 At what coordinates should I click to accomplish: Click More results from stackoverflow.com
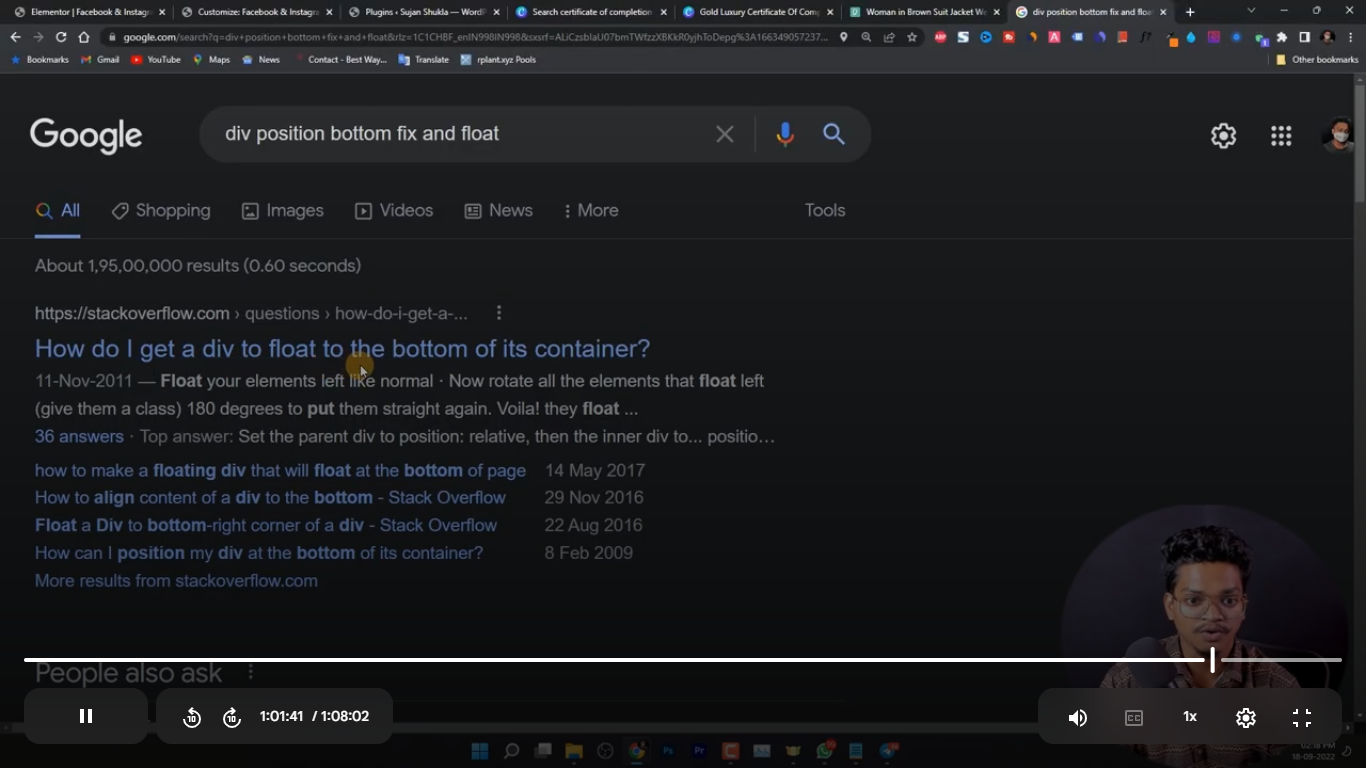176,580
